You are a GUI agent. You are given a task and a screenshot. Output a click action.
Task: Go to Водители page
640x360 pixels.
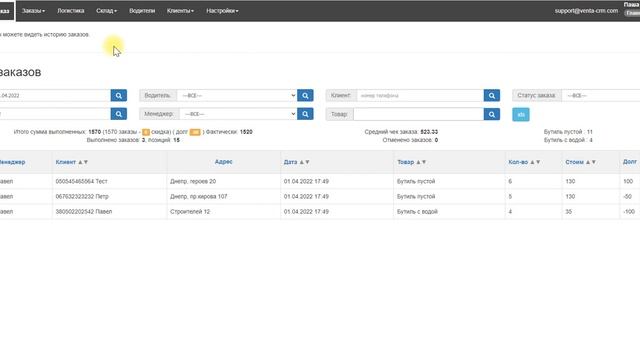[x=142, y=11]
